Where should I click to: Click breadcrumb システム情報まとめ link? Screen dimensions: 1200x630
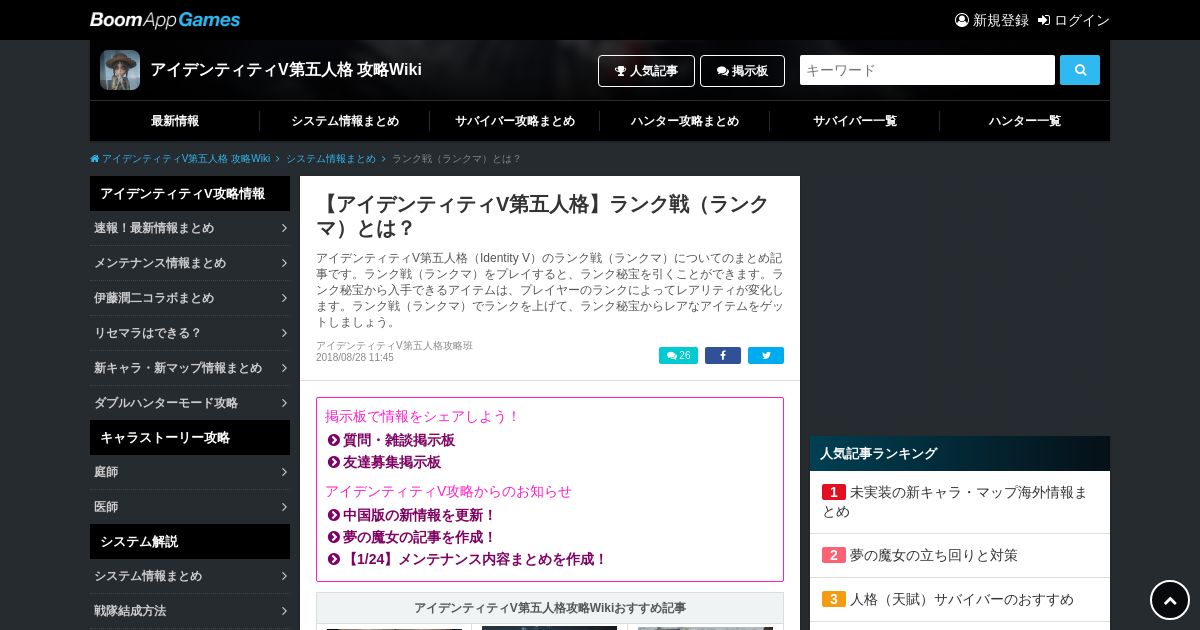tap(331, 159)
